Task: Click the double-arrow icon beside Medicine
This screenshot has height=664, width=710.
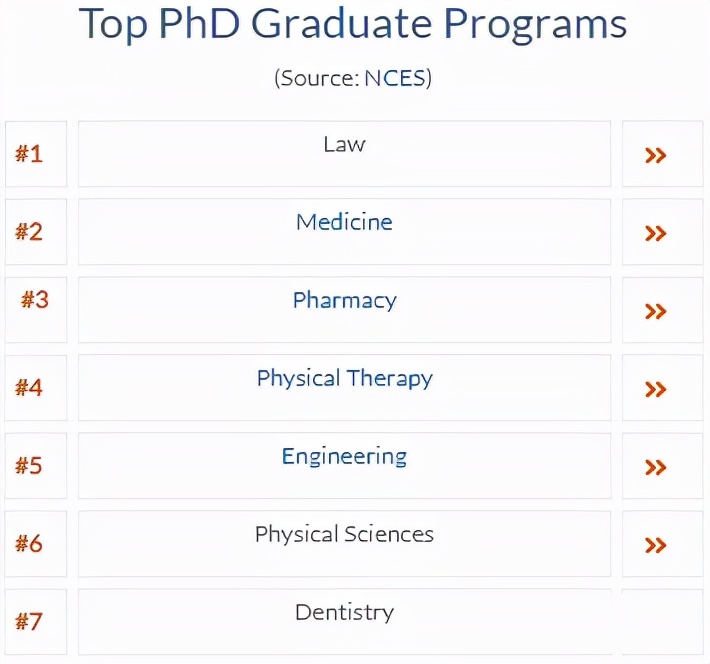Action: click(x=655, y=233)
